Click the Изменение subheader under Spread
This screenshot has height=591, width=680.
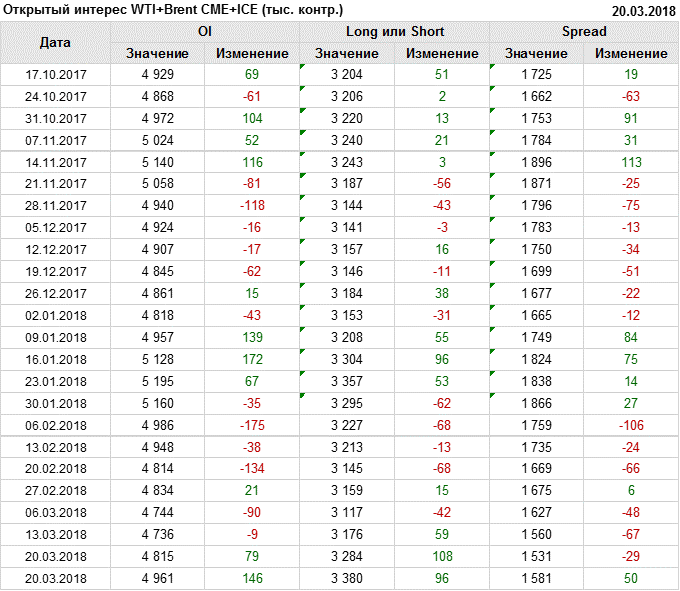(x=631, y=53)
